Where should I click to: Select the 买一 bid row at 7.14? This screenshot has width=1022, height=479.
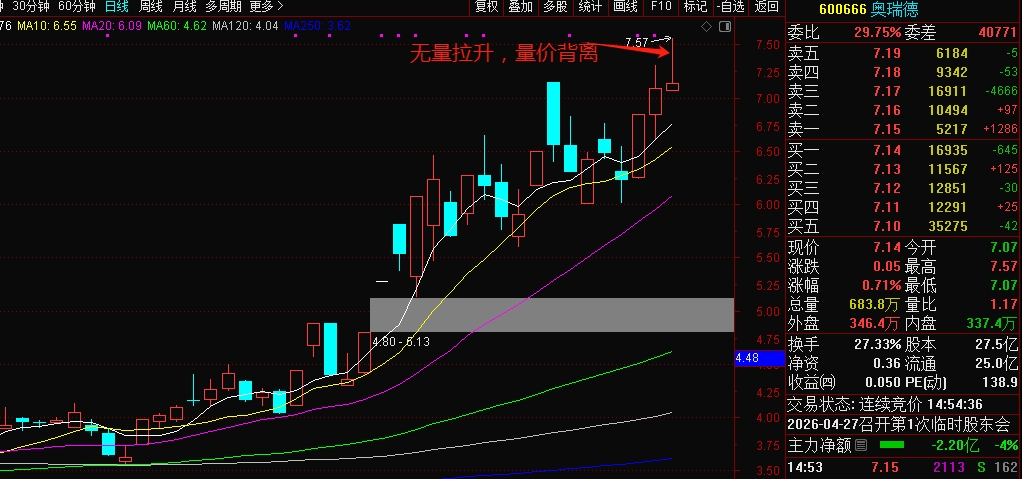point(903,151)
